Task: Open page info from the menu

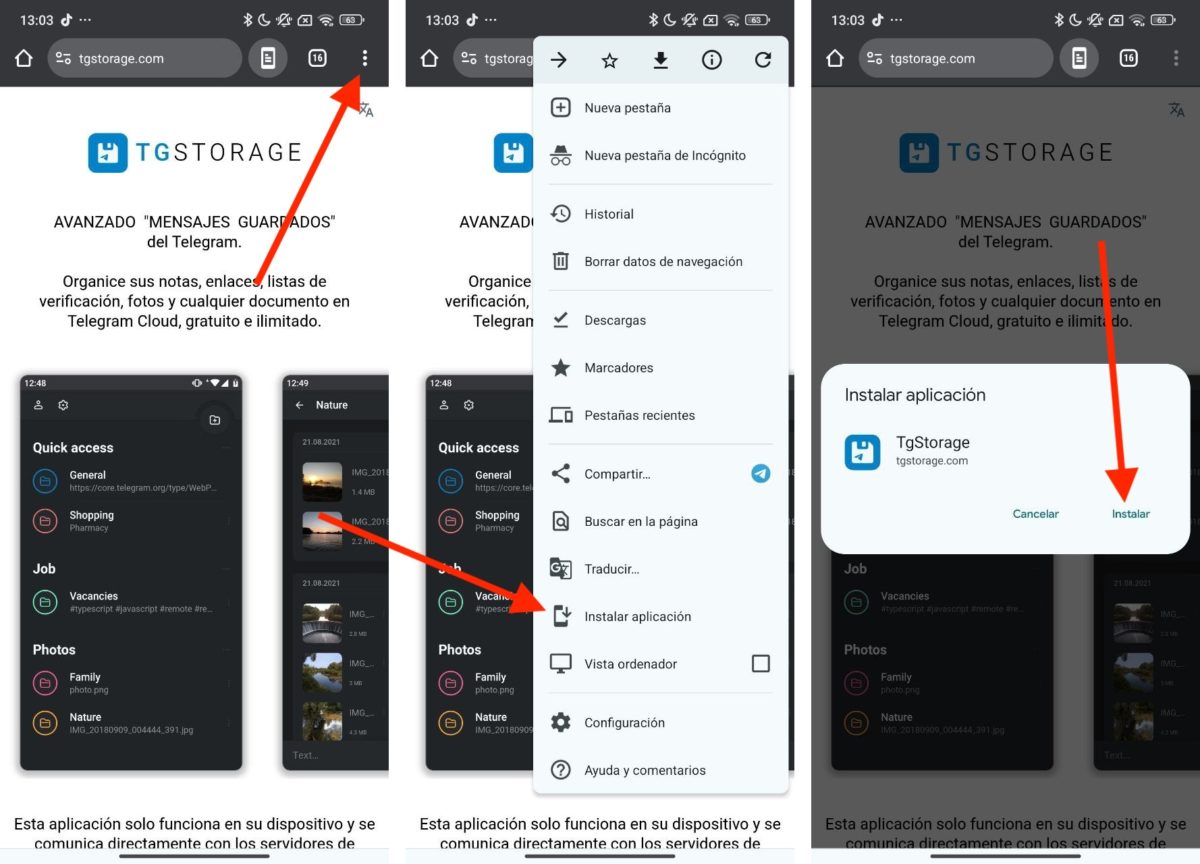Action: click(x=712, y=60)
